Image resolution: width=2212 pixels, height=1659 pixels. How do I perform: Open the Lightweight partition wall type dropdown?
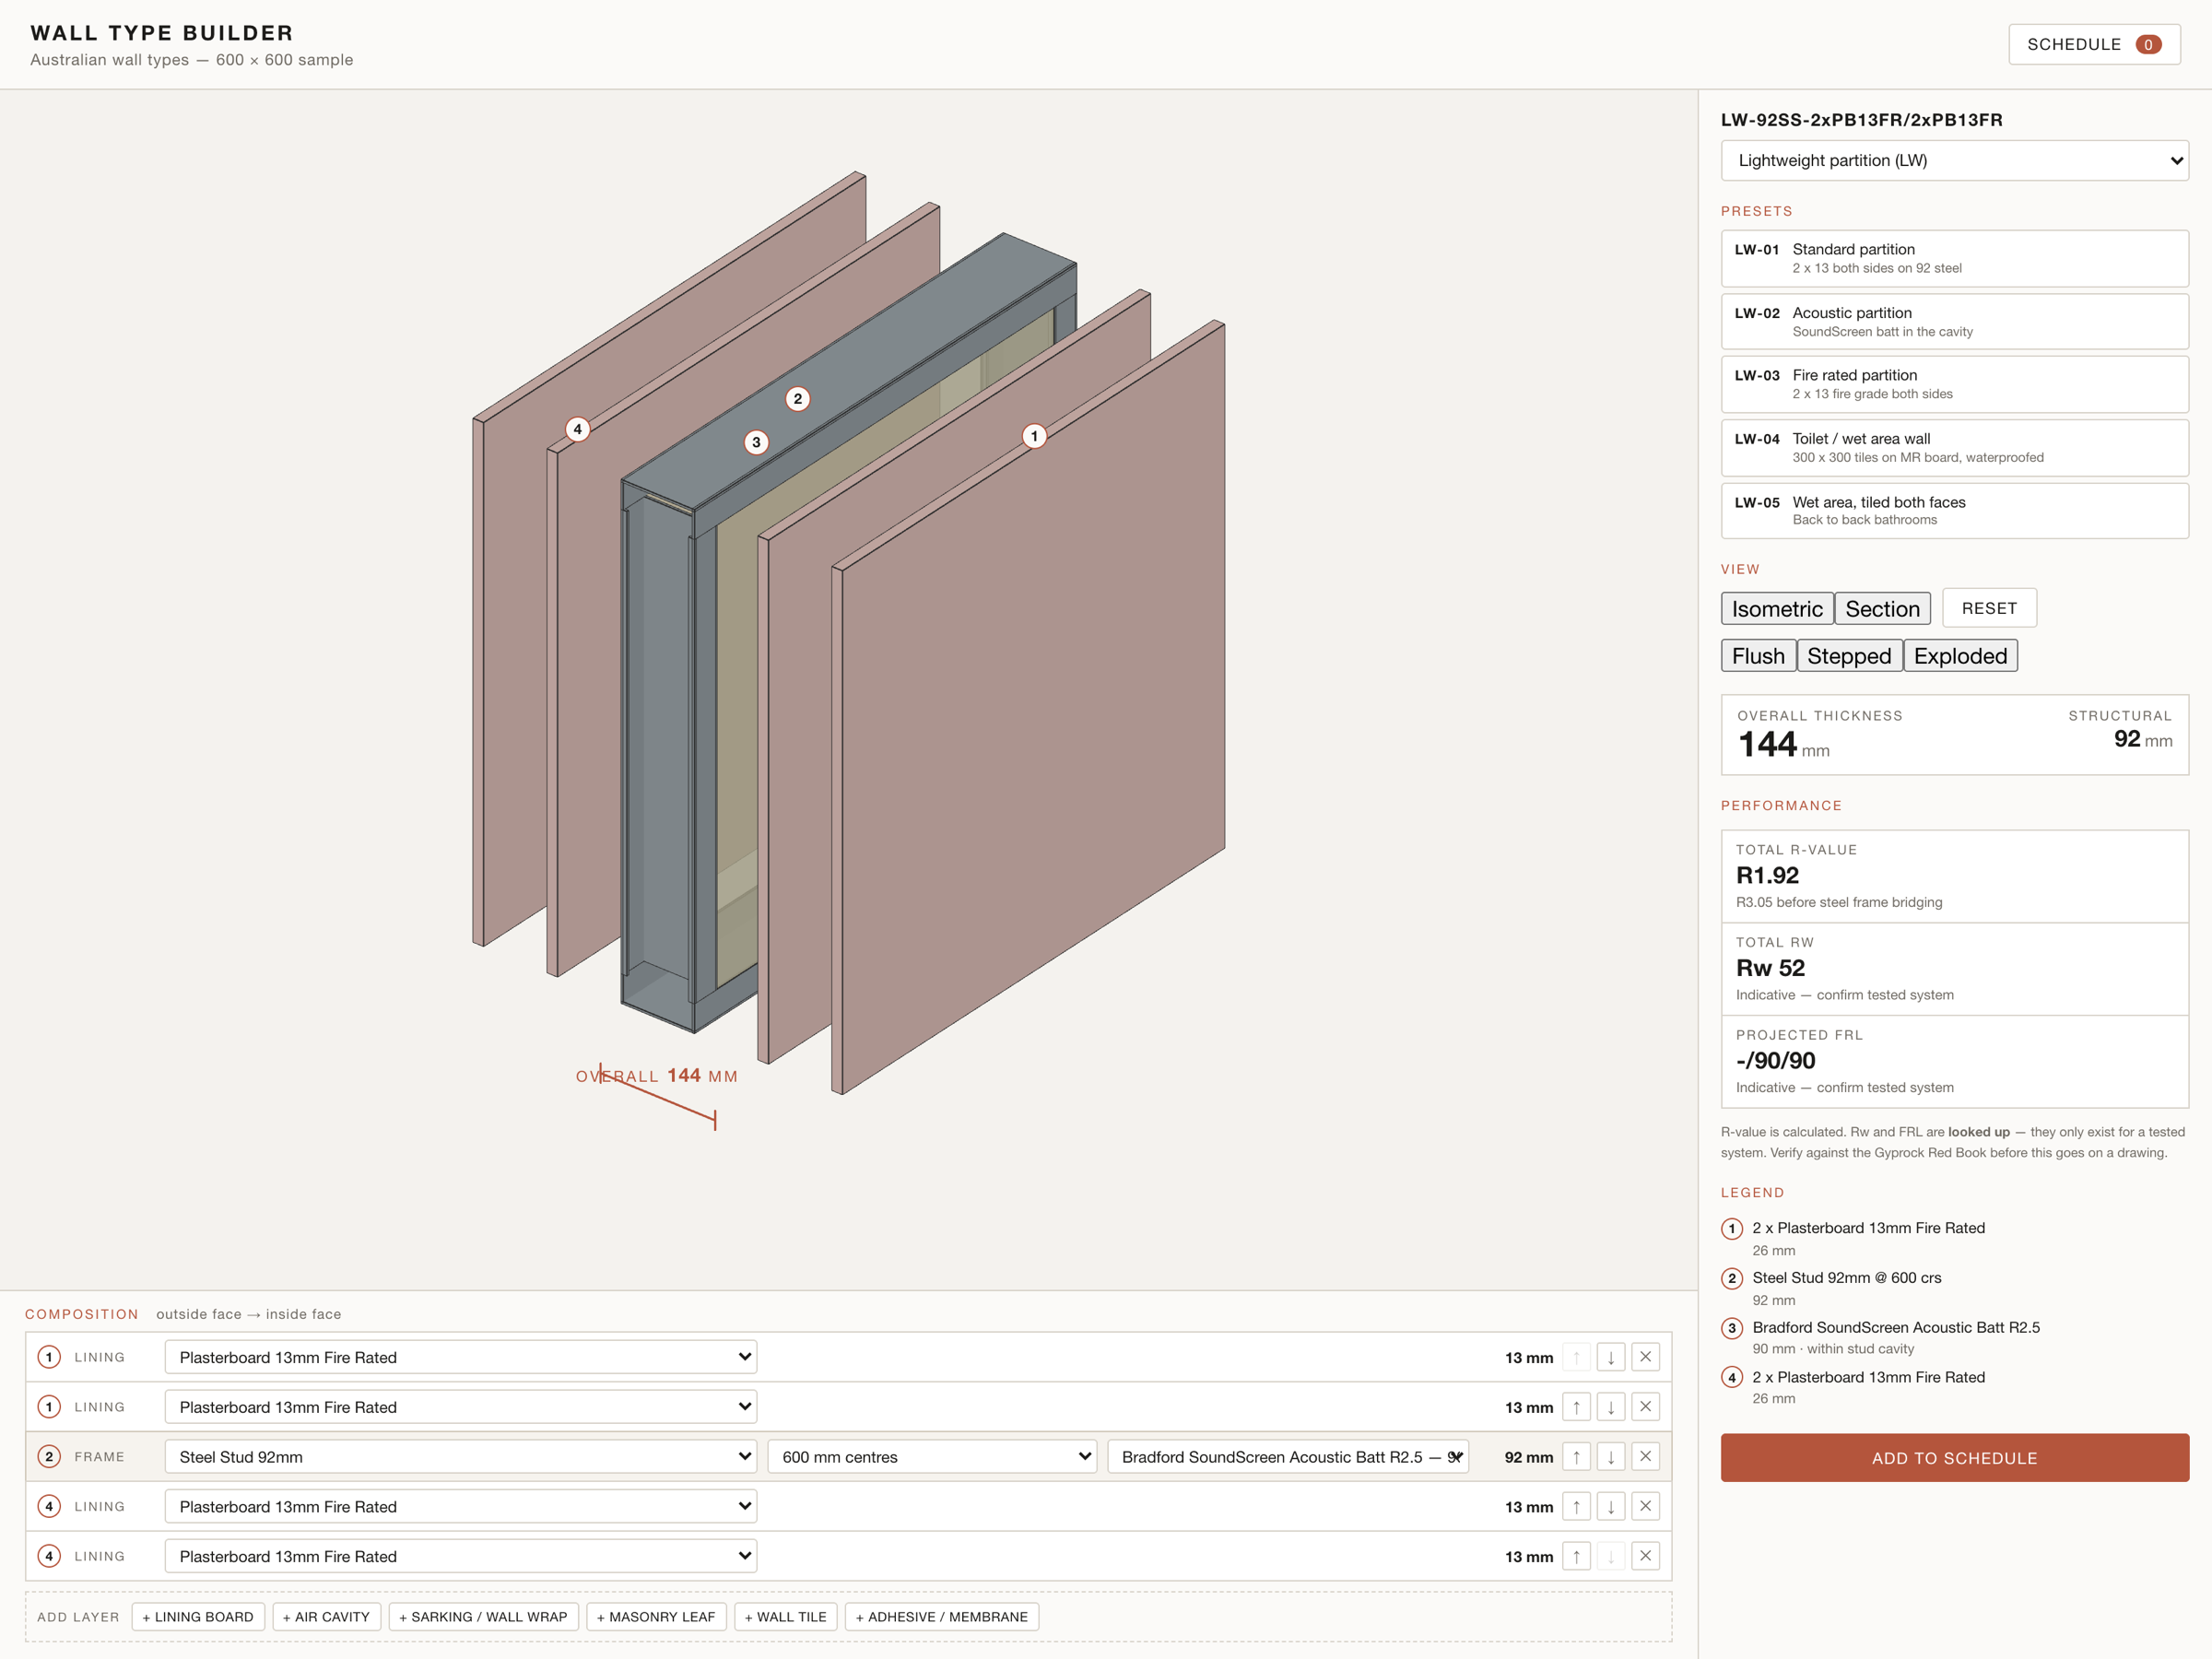[1954, 161]
